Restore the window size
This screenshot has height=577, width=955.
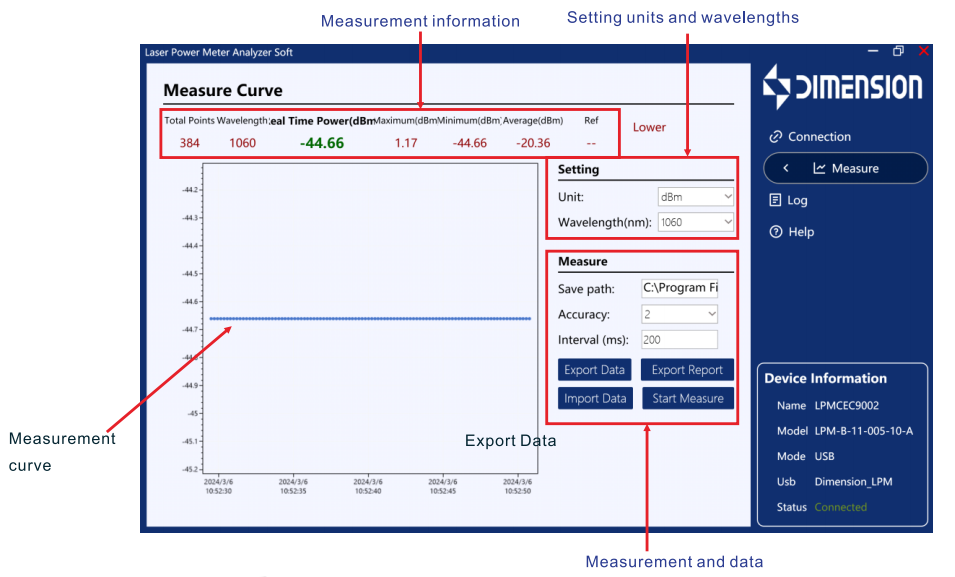898,51
